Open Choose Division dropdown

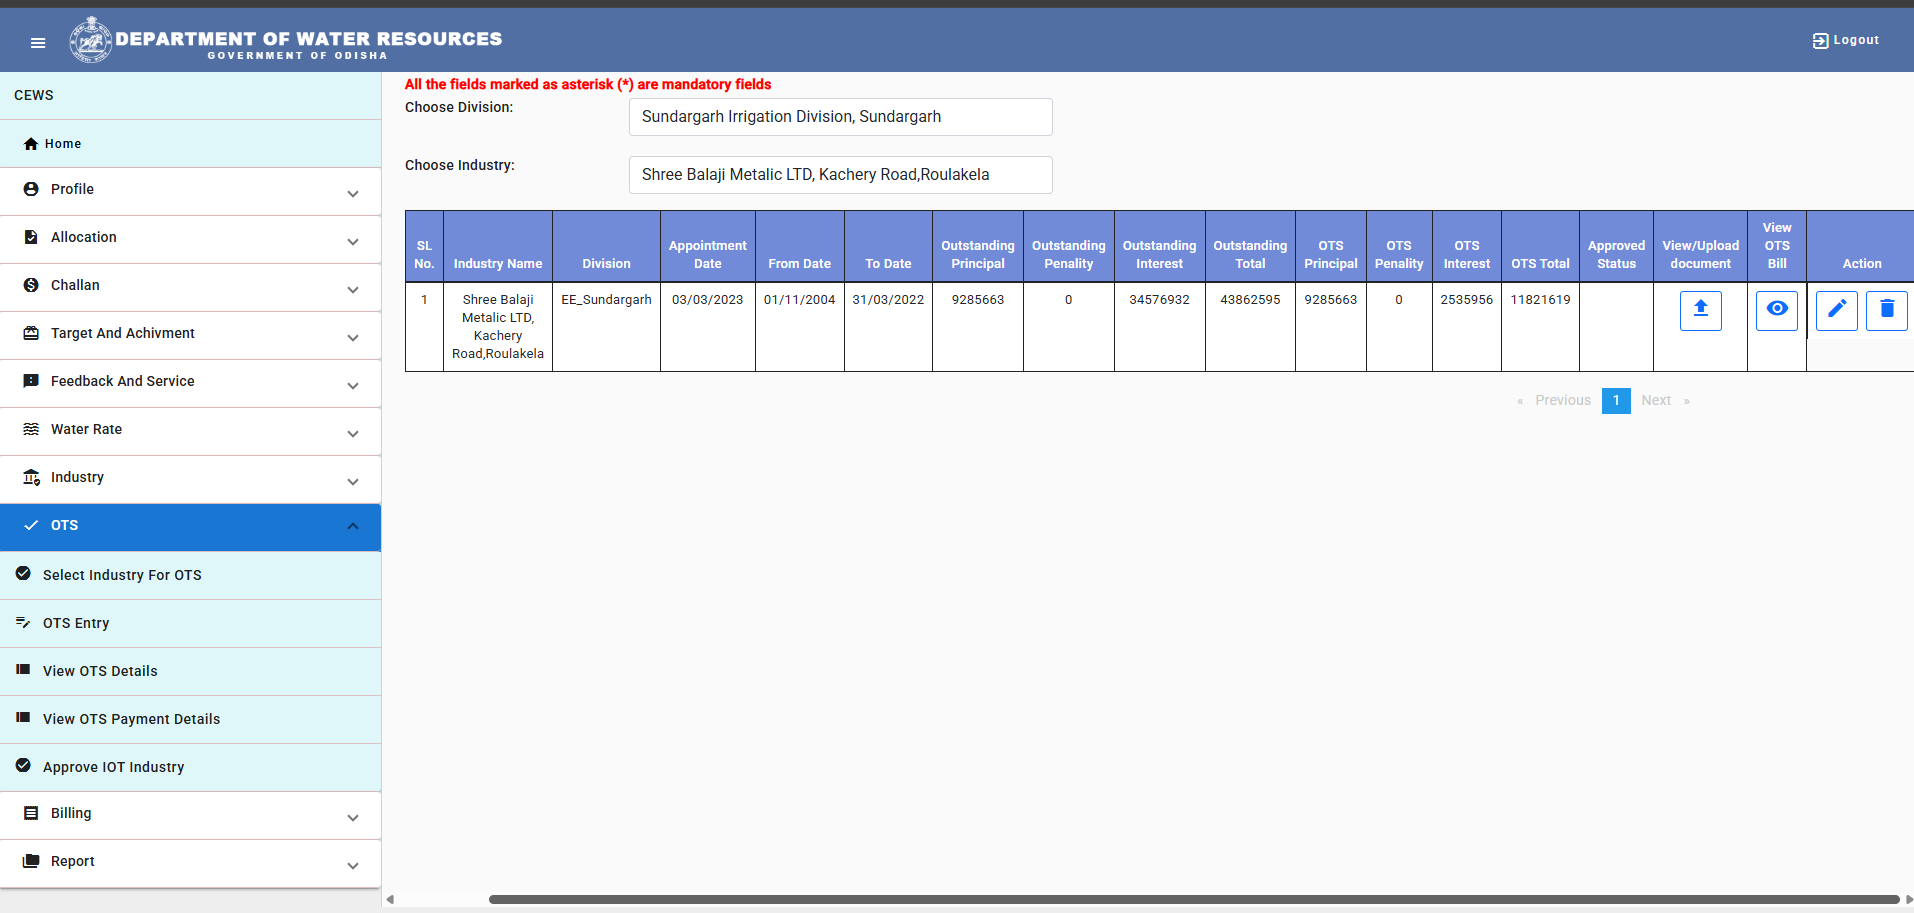click(x=840, y=117)
